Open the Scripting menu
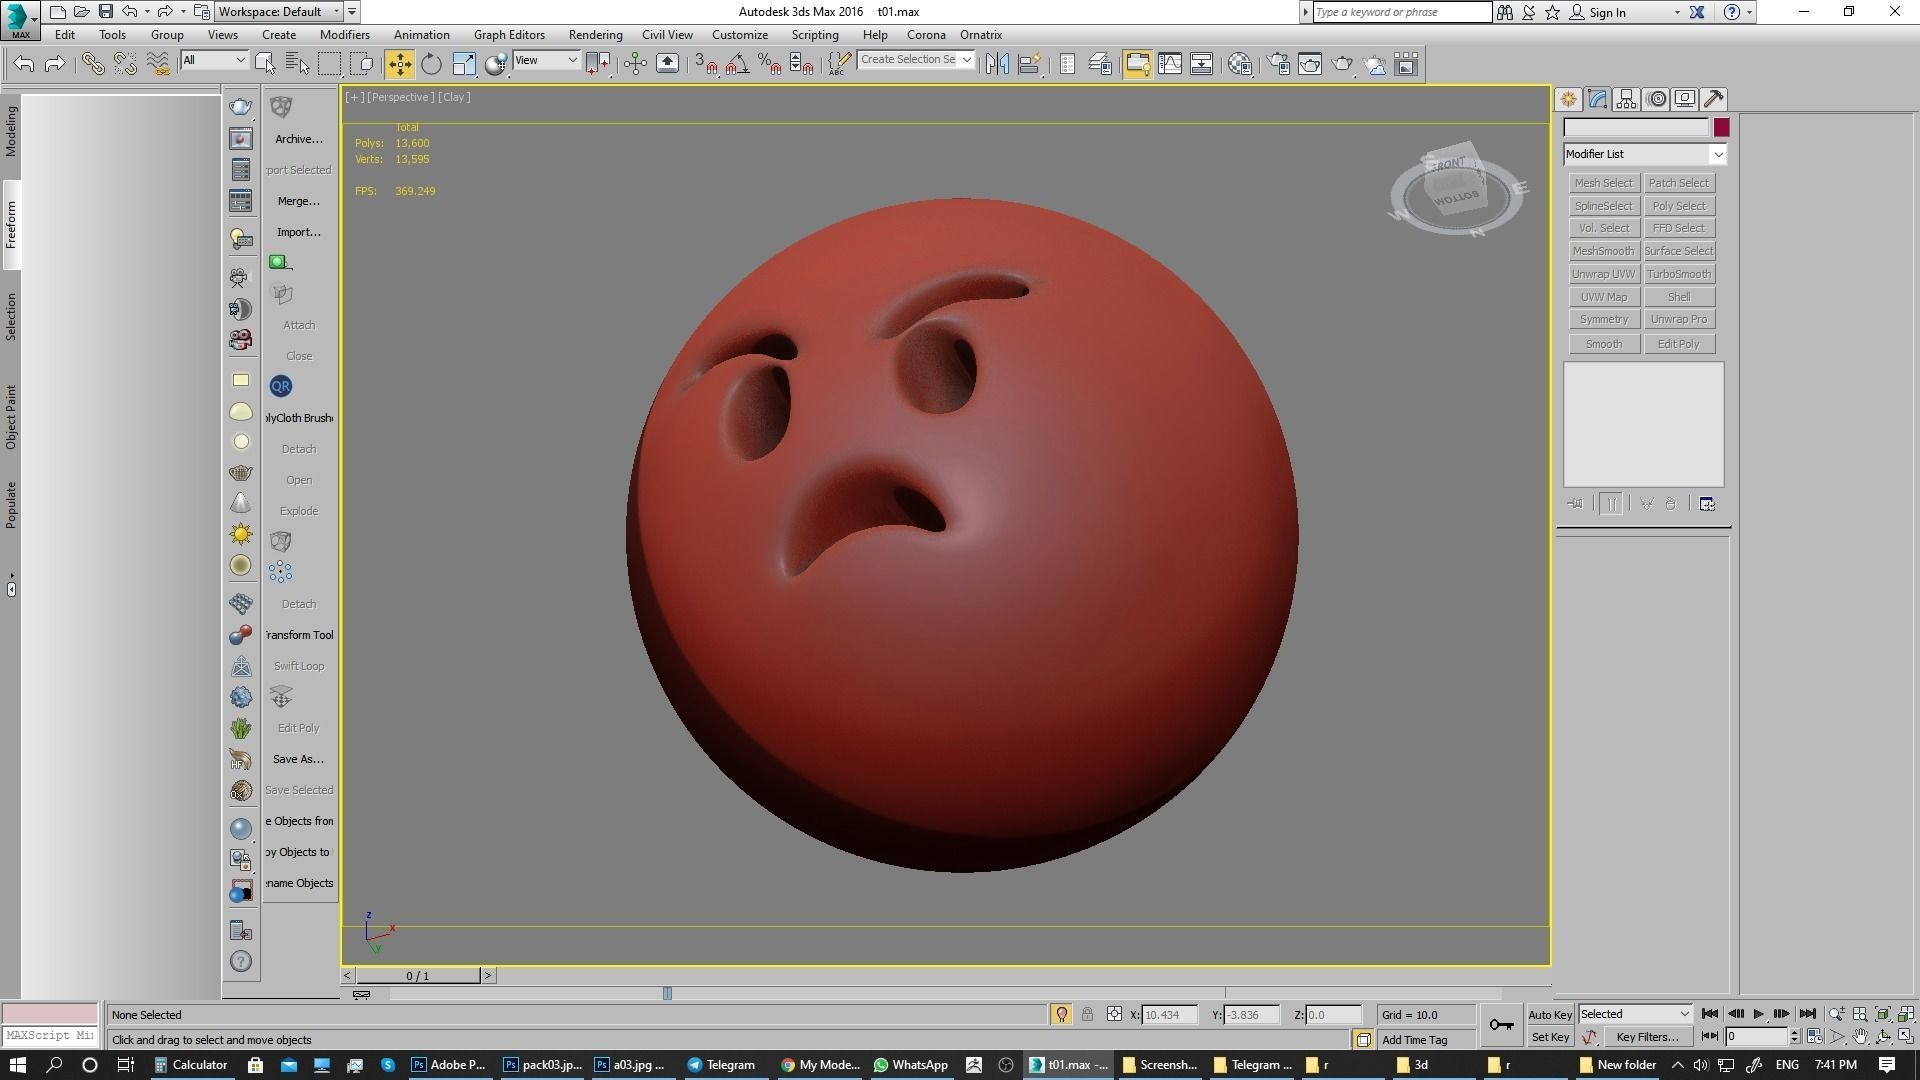Screen dimensions: 1920x1080 point(815,35)
